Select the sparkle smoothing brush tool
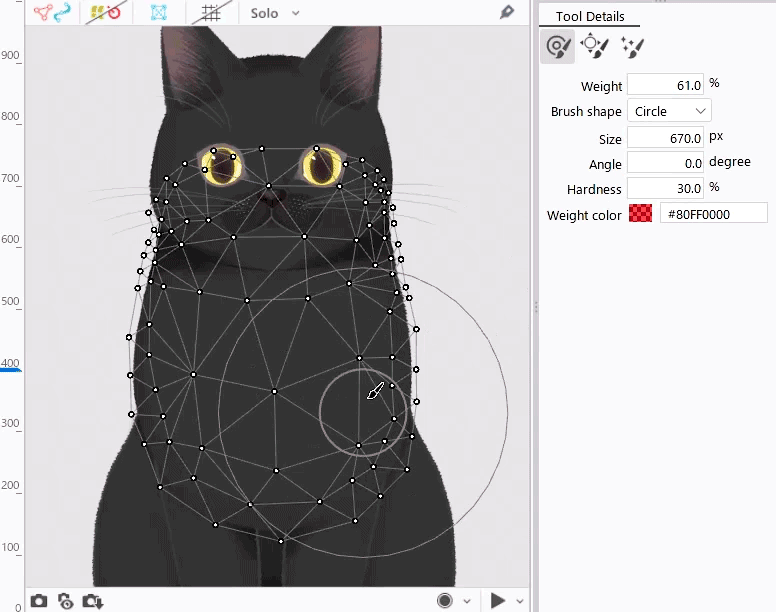 coord(632,46)
